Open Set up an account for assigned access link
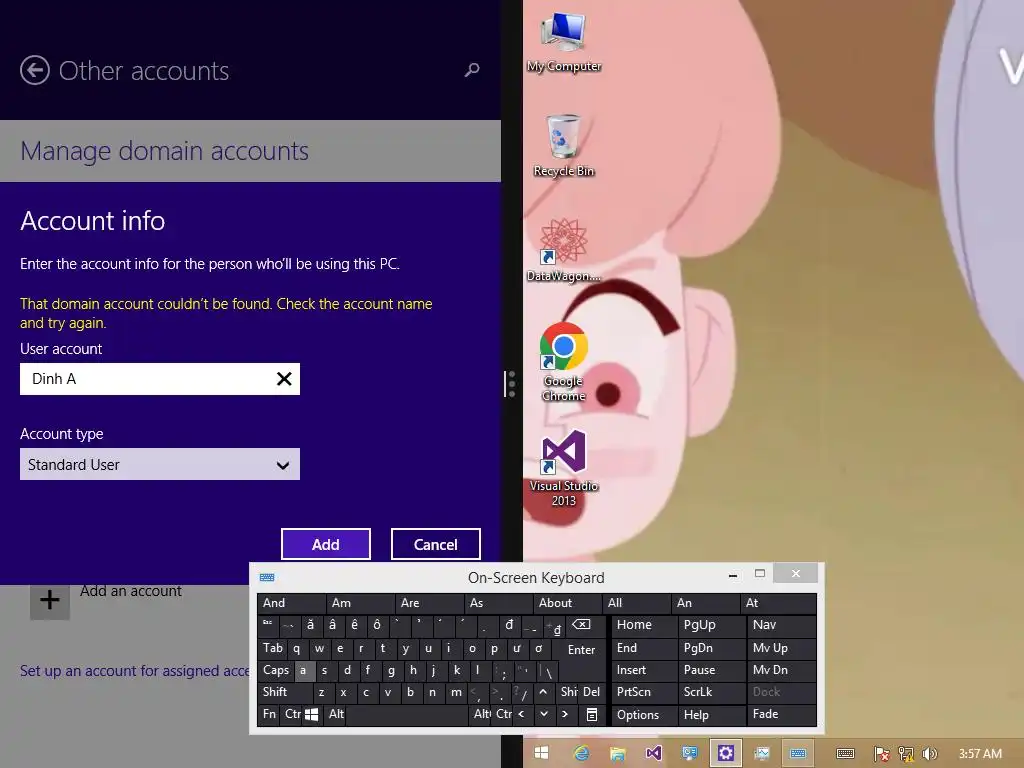Viewport: 1024px width, 768px height. click(135, 671)
